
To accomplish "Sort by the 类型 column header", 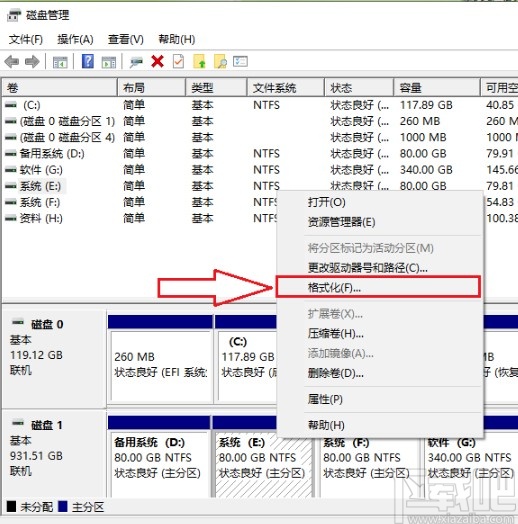I will coord(217,88).
